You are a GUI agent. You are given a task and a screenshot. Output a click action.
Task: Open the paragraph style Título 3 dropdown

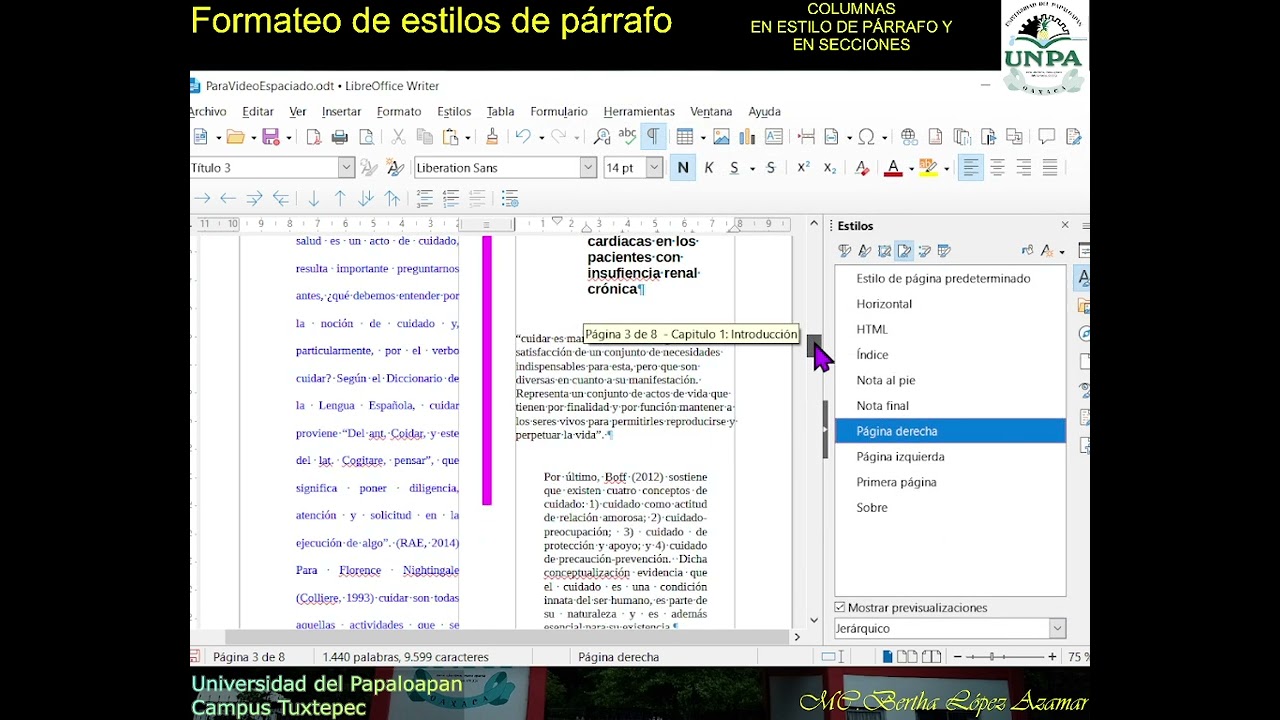click(346, 168)
